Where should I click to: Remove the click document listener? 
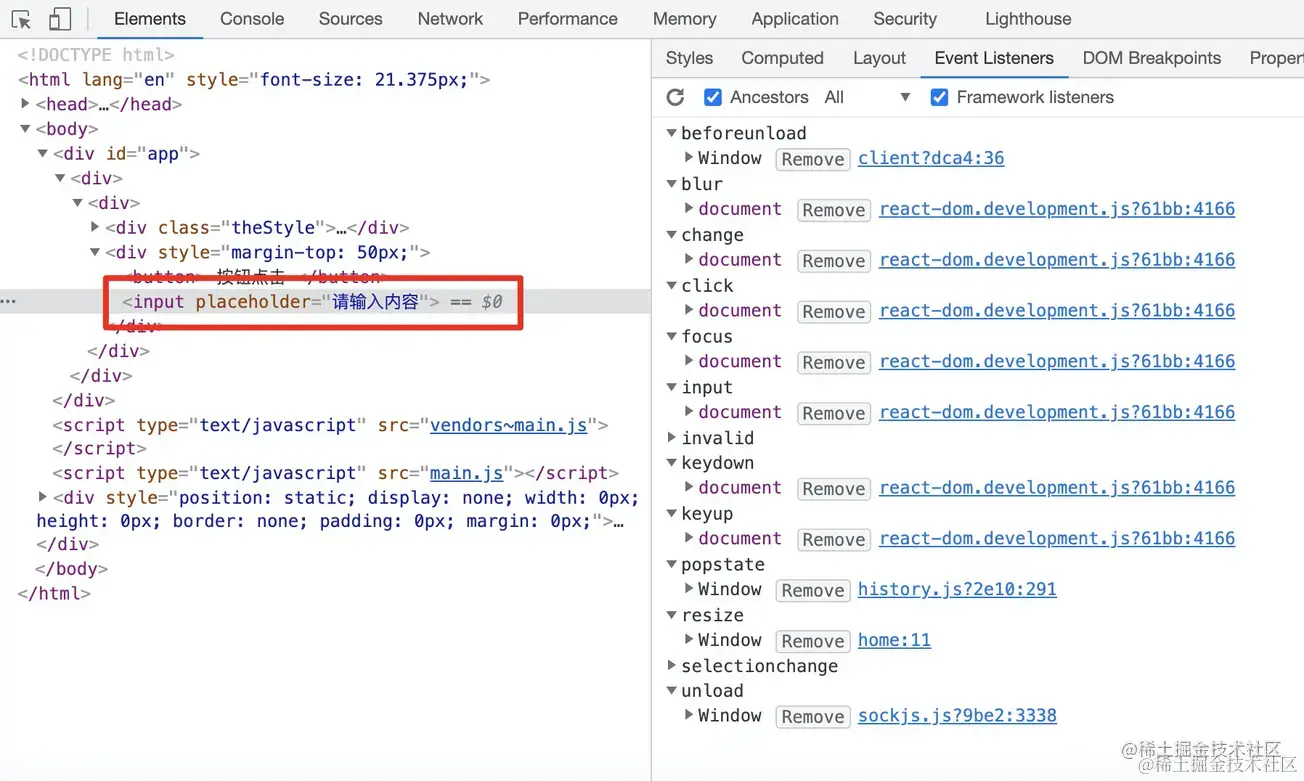click(x=834, y=311)
